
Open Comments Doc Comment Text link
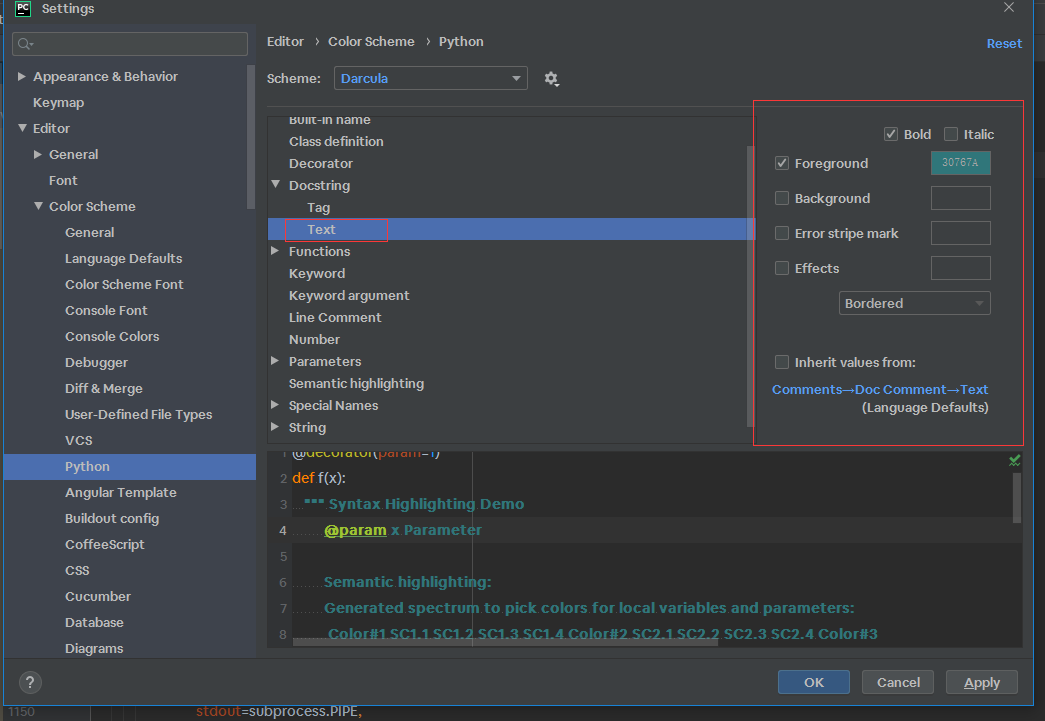click(880, 389)
